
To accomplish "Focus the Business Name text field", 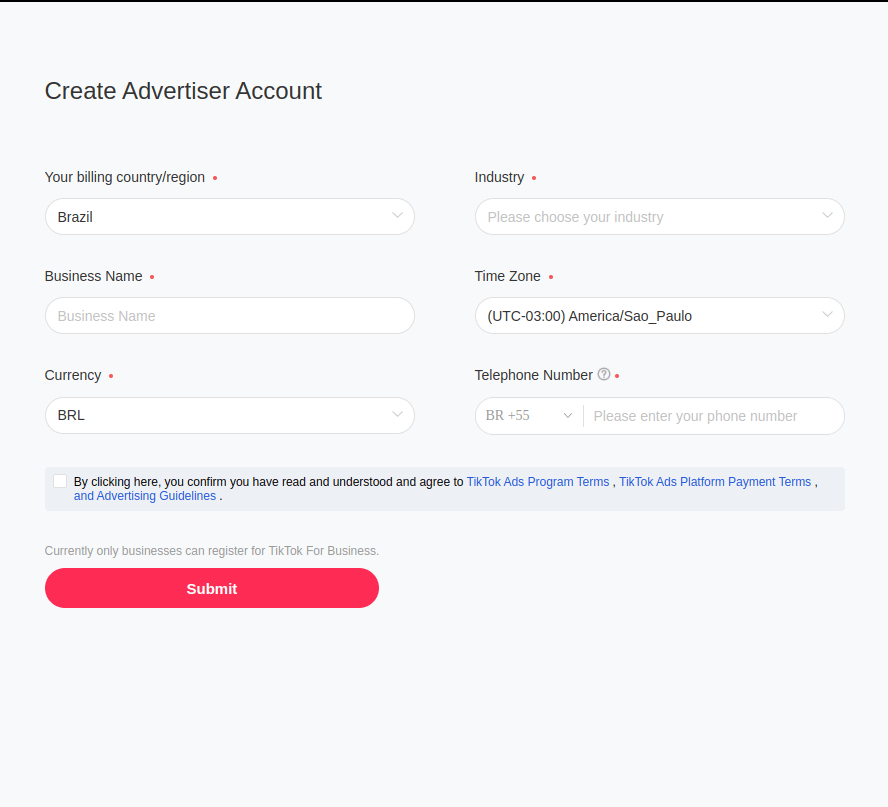I will pyautogui.click(x=230, y=316).
